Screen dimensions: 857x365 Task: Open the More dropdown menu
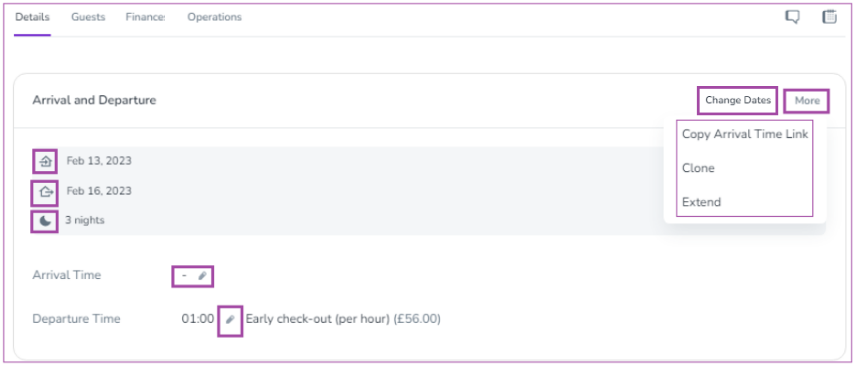(x=807, y=101)
